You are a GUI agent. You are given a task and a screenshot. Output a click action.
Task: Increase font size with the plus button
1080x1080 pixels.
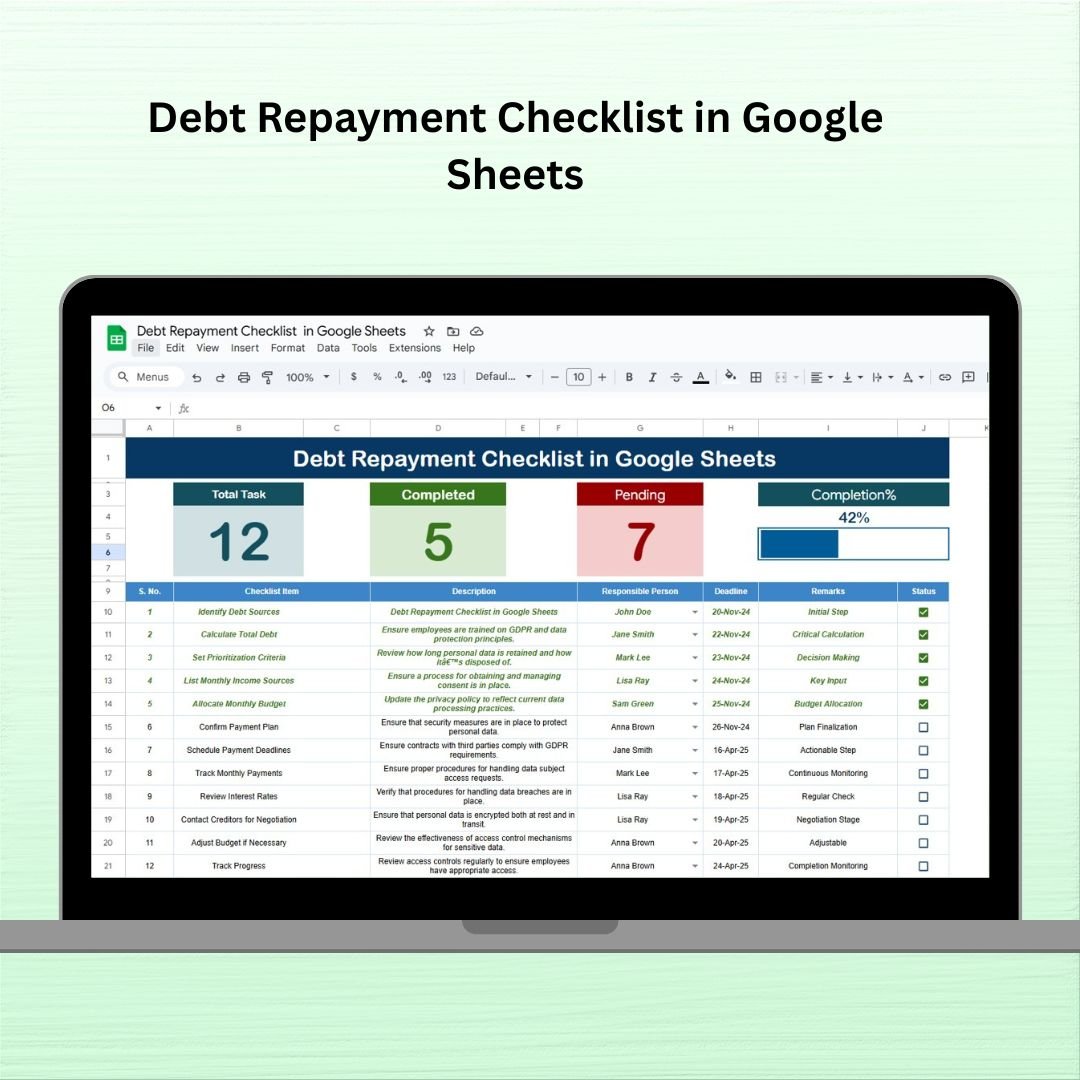pos(603,377)
